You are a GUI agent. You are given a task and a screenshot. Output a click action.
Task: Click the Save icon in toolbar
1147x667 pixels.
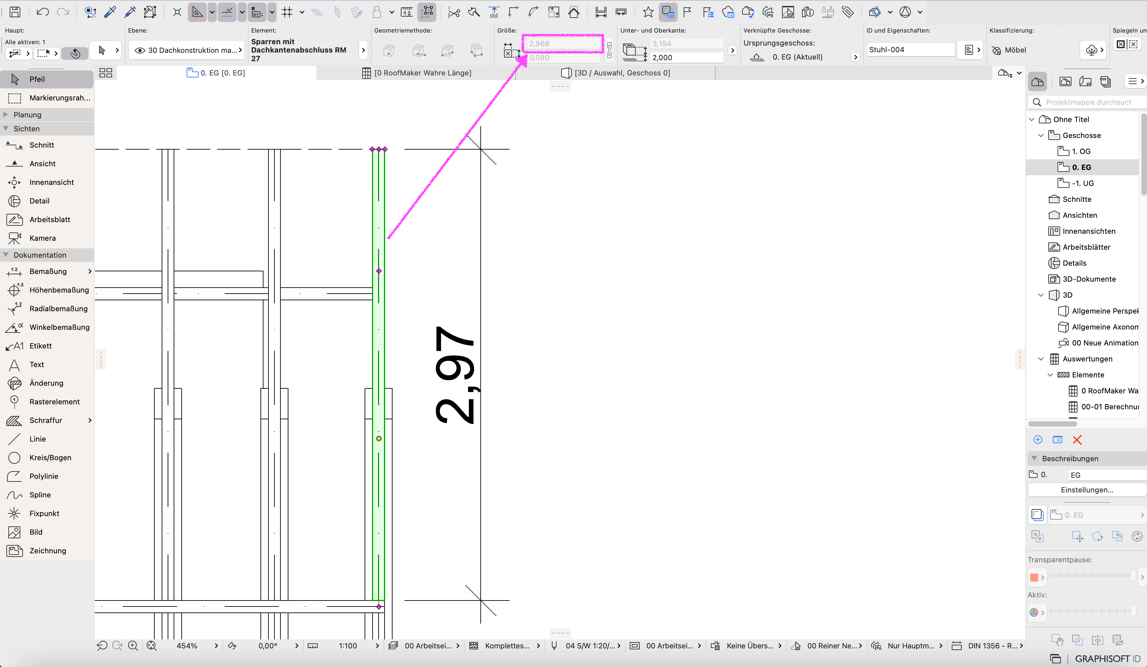[x=15, y=12]
